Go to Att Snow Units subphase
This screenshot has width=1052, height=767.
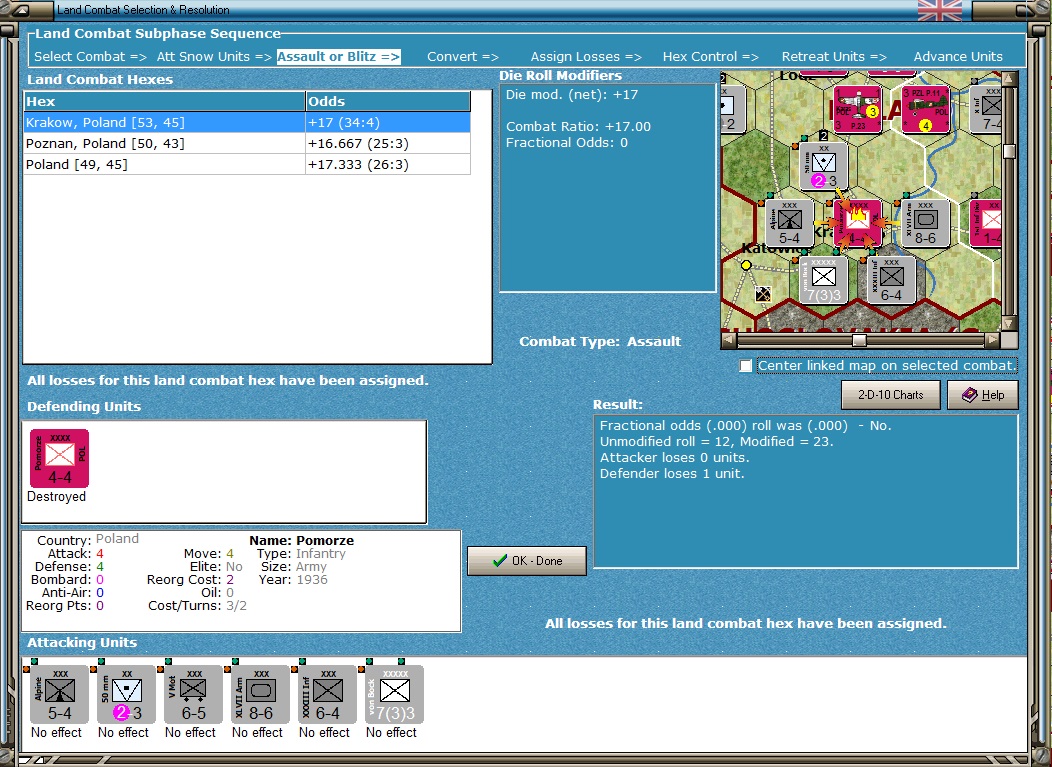214,56
